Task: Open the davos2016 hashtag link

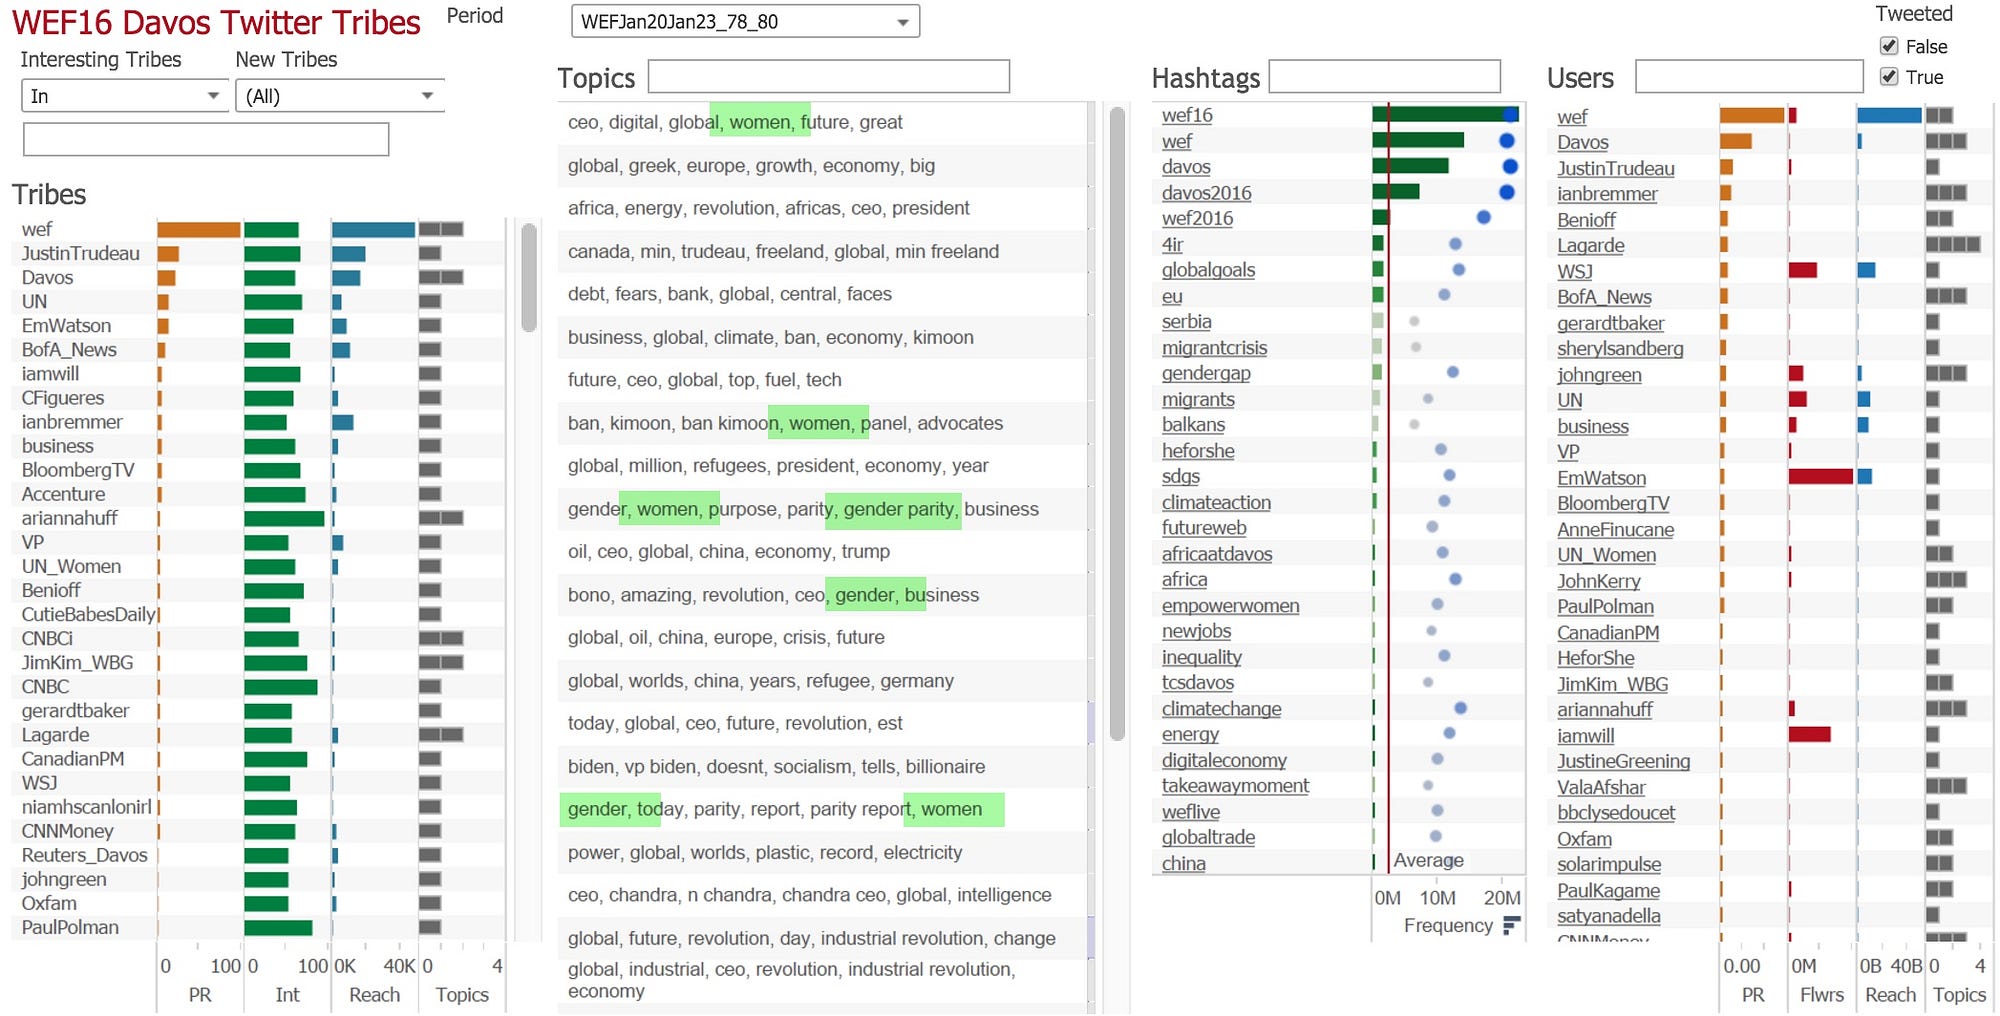Action: 1206,193
